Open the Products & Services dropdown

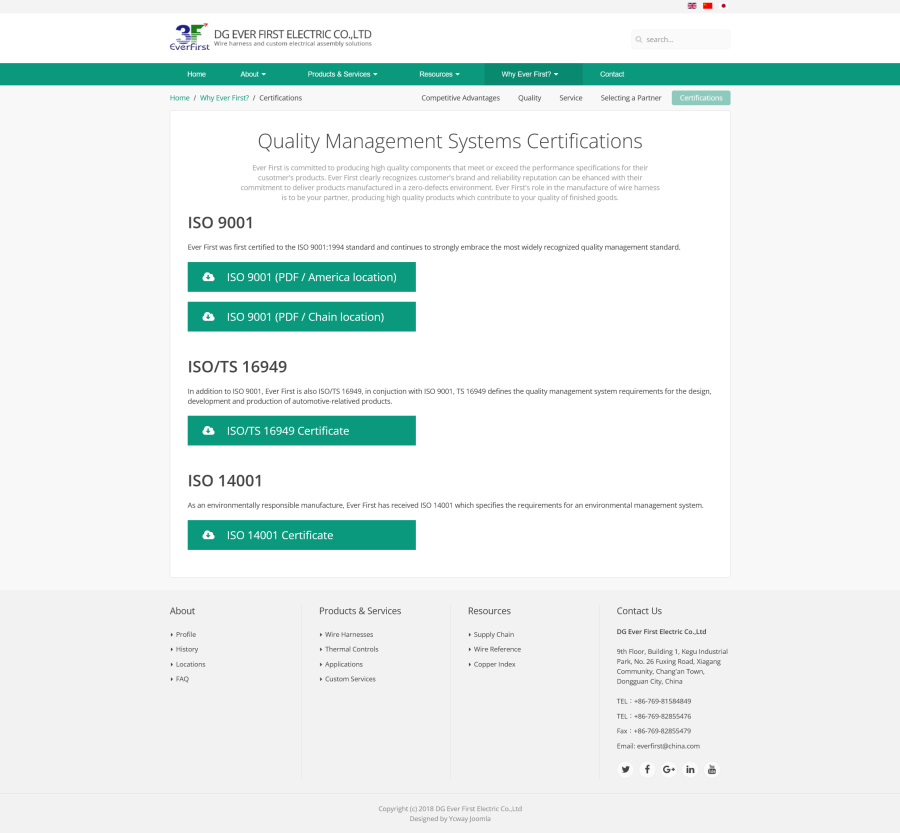click(342, 74)
